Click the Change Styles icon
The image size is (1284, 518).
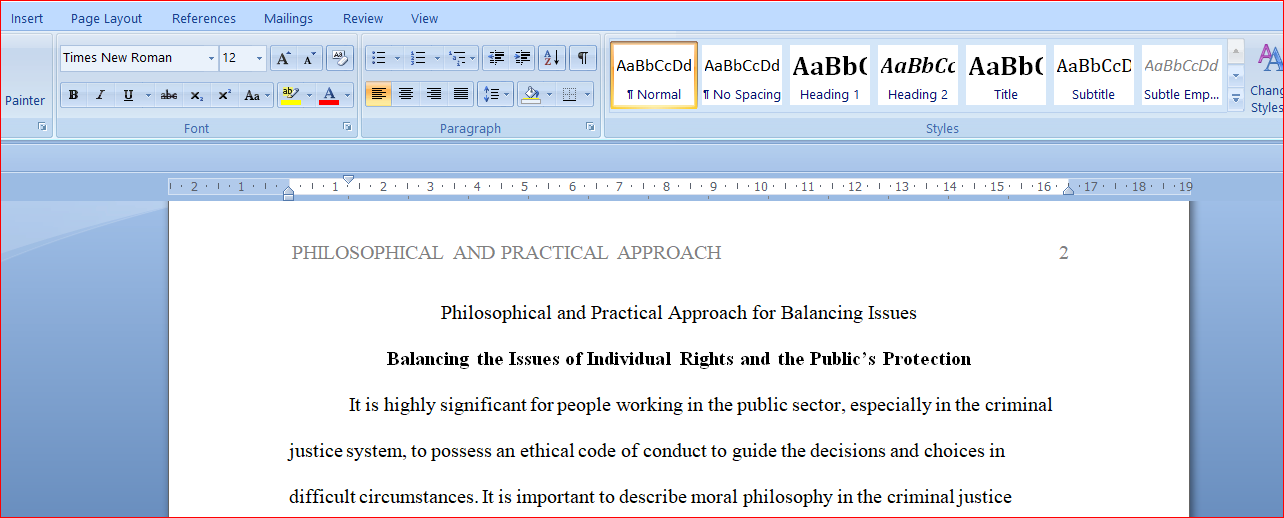tap(1268, 78)
